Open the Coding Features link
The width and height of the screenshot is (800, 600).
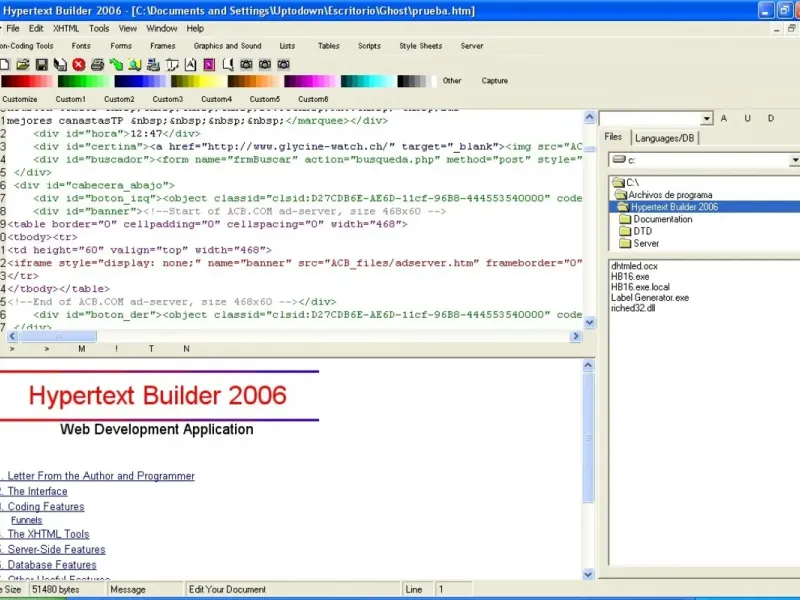[x=46, y=507]
